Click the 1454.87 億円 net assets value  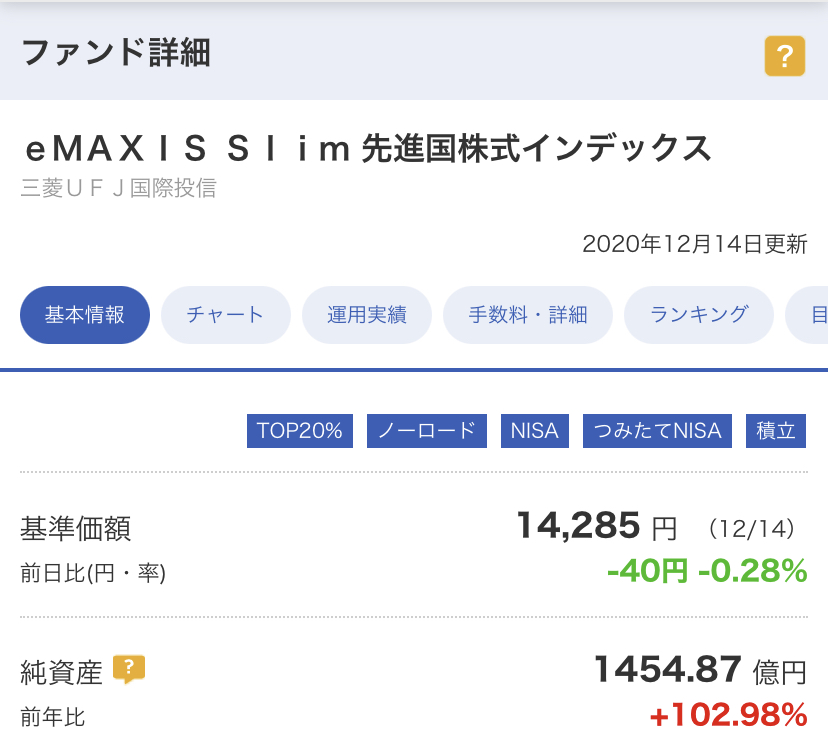[x=700, y=670]
